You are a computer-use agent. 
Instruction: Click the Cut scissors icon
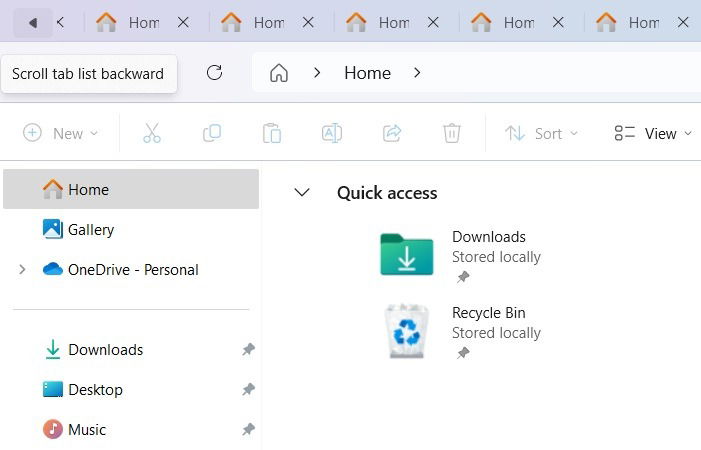pos(152,133)
